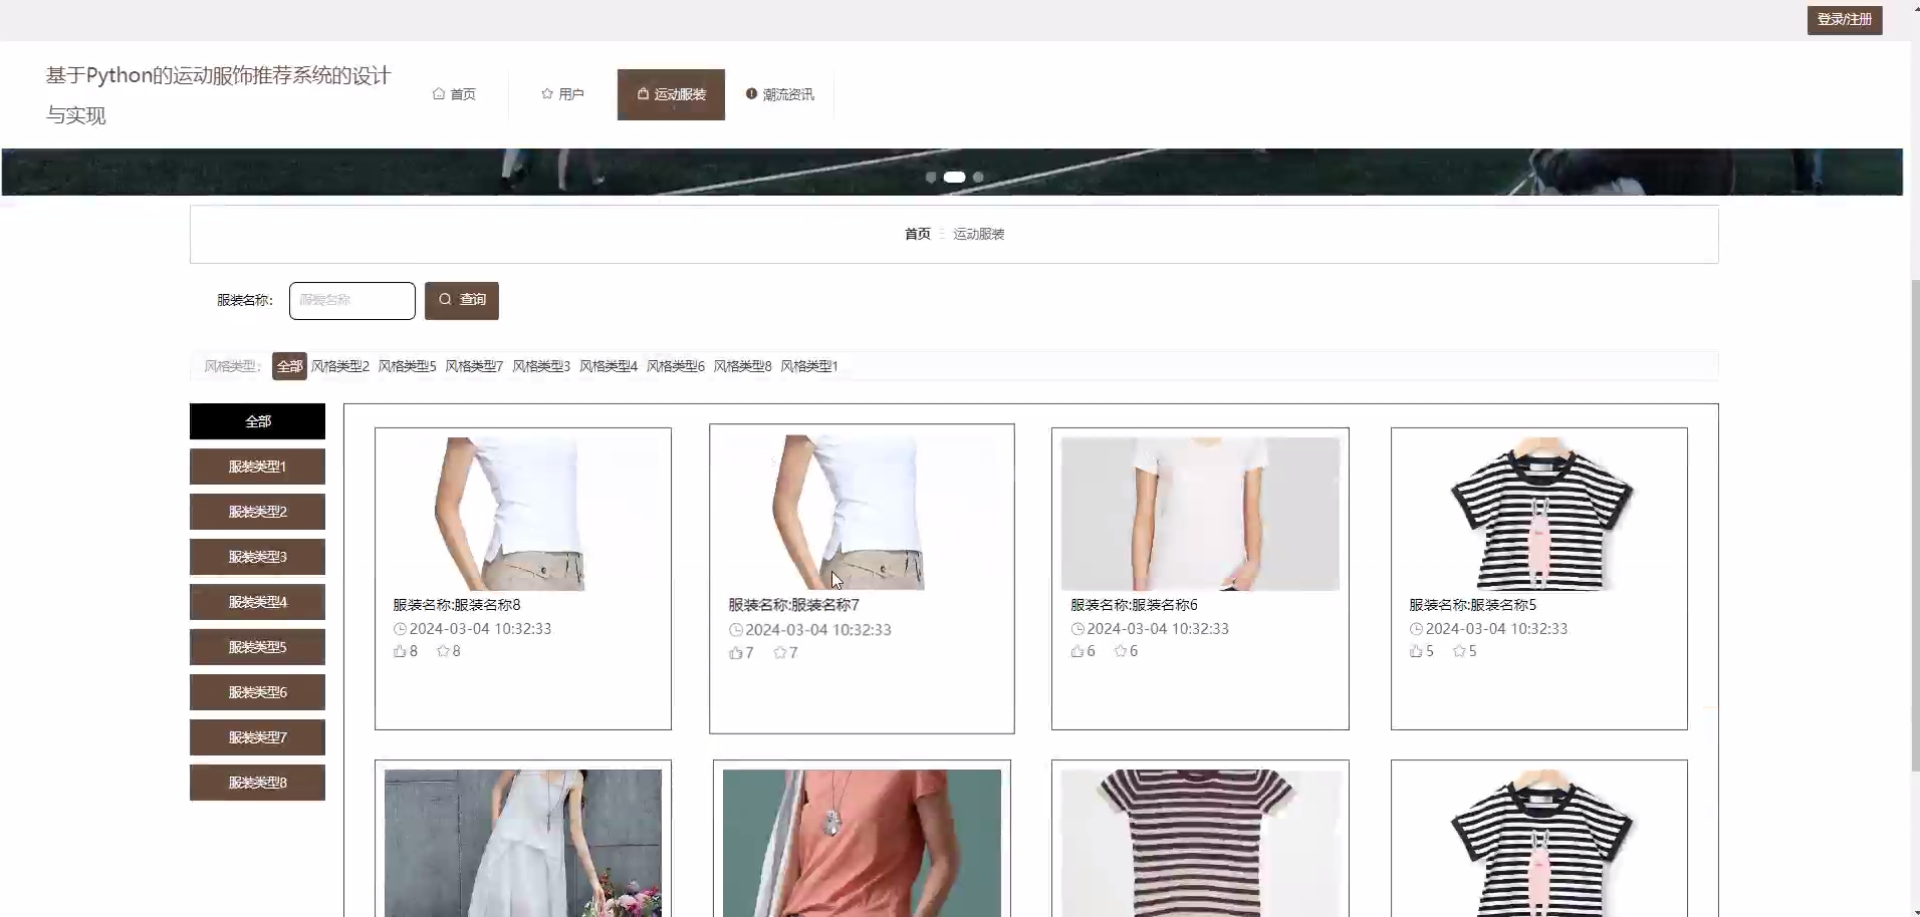The image size is (1920, 917).
Task: Favorite 服装名称7 using its star icon
Action: pos(780,653)
